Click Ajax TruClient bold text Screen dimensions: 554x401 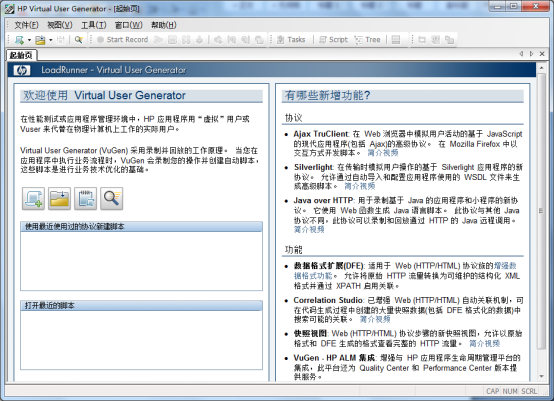(x=321, y=134)
